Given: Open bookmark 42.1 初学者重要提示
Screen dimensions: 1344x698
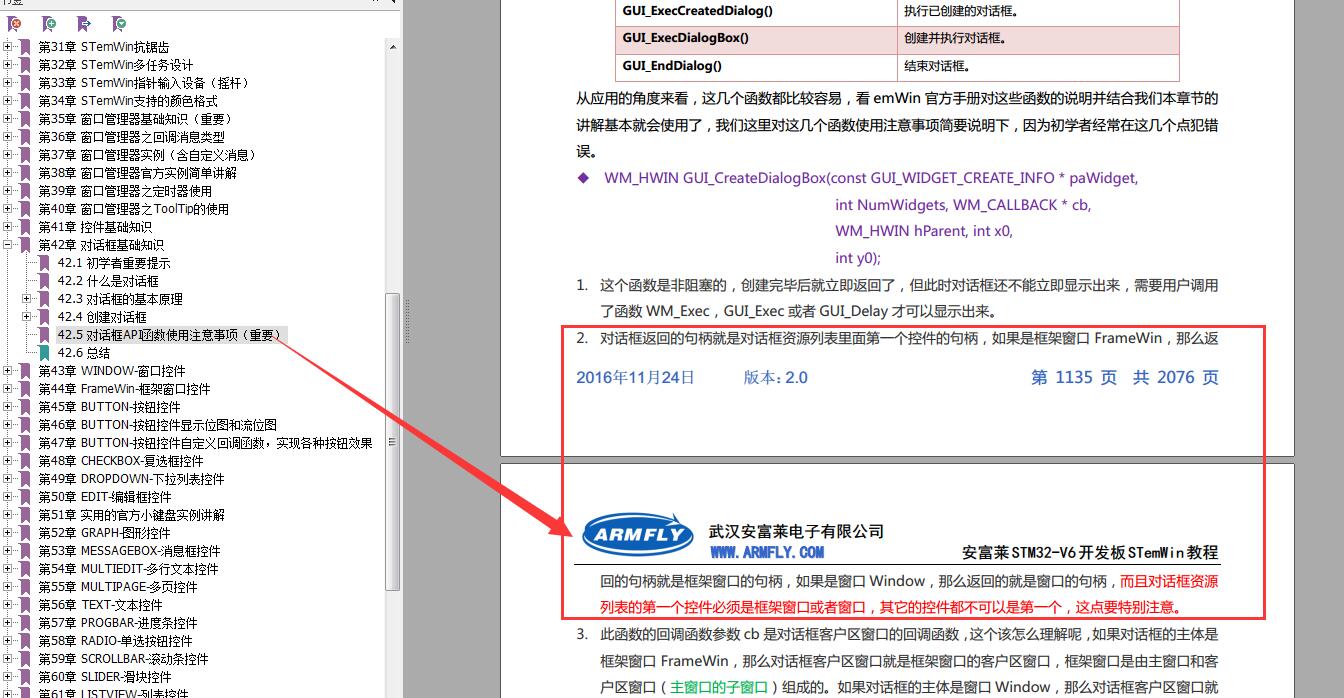Looking at the screenshot, I should pyautogui.click(x=114, y=263).
